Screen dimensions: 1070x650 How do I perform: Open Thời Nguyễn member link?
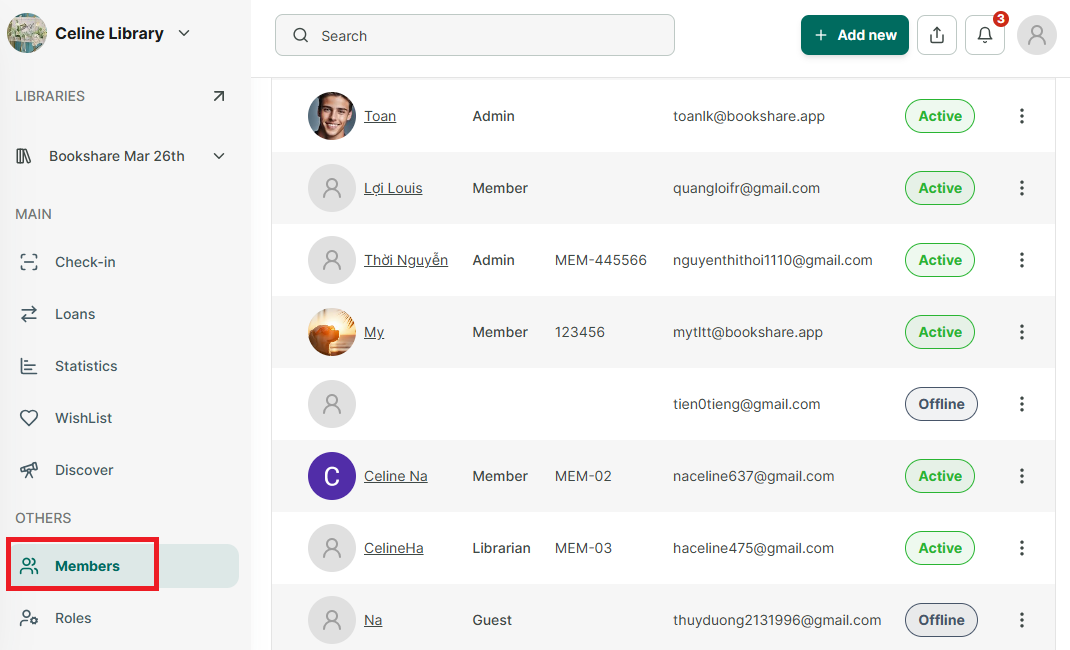pyautogui.click(x=406, y=260)
